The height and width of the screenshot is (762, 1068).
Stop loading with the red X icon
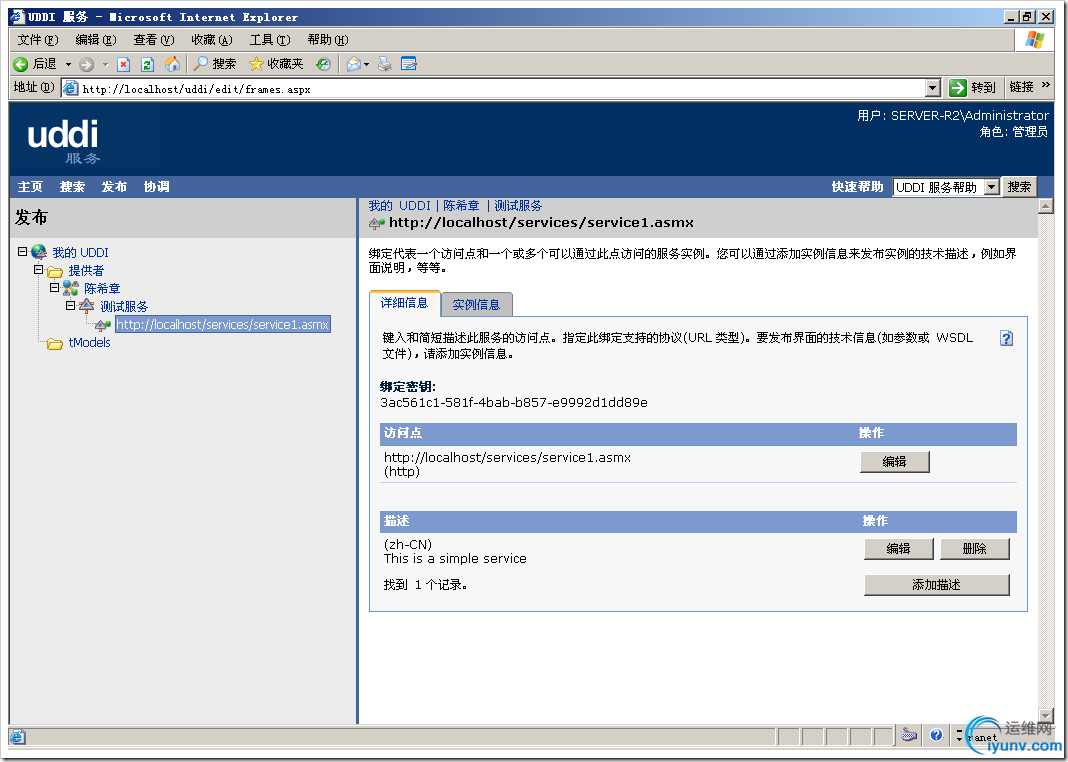click(123, 65)
